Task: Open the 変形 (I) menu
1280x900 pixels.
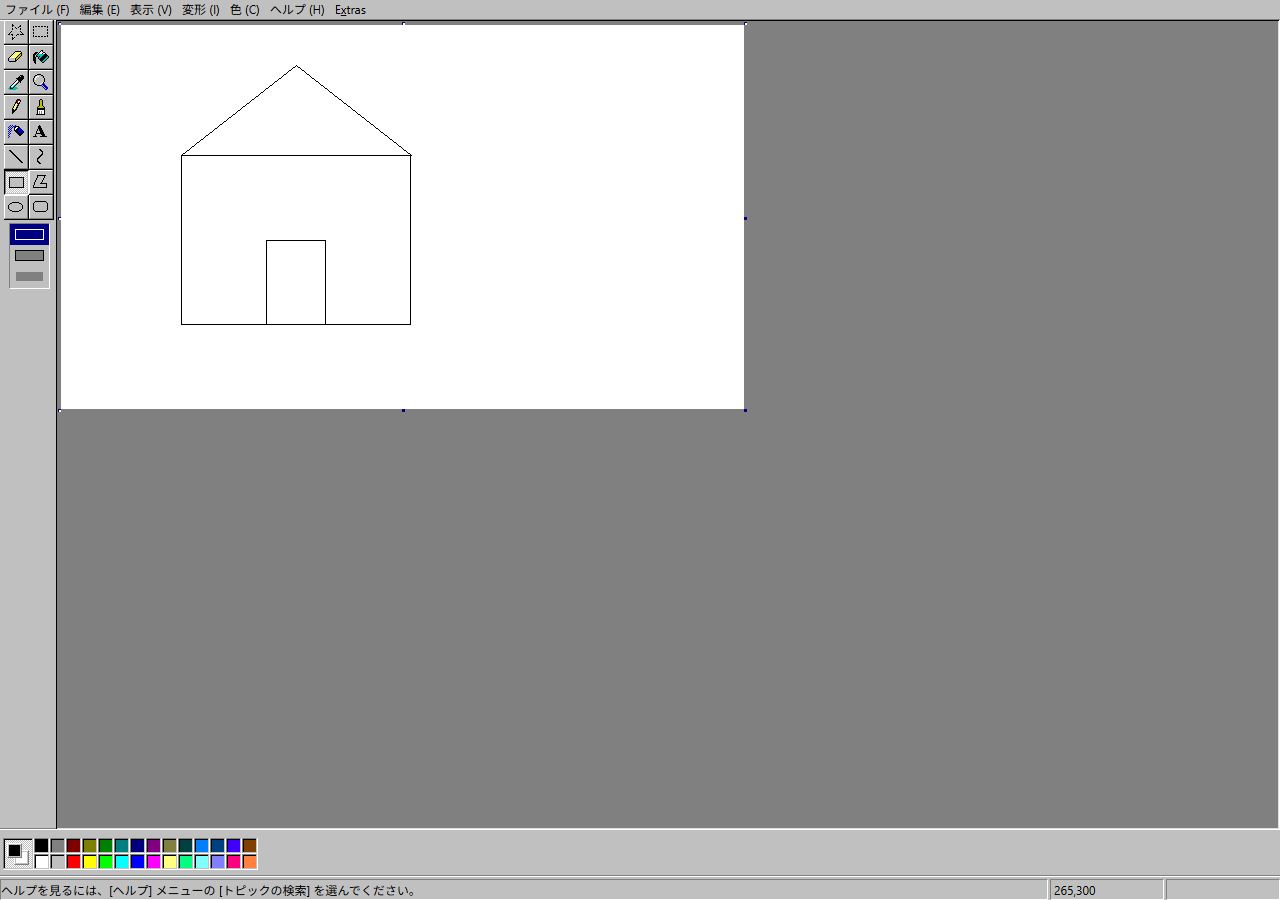Action: (200, 10)
